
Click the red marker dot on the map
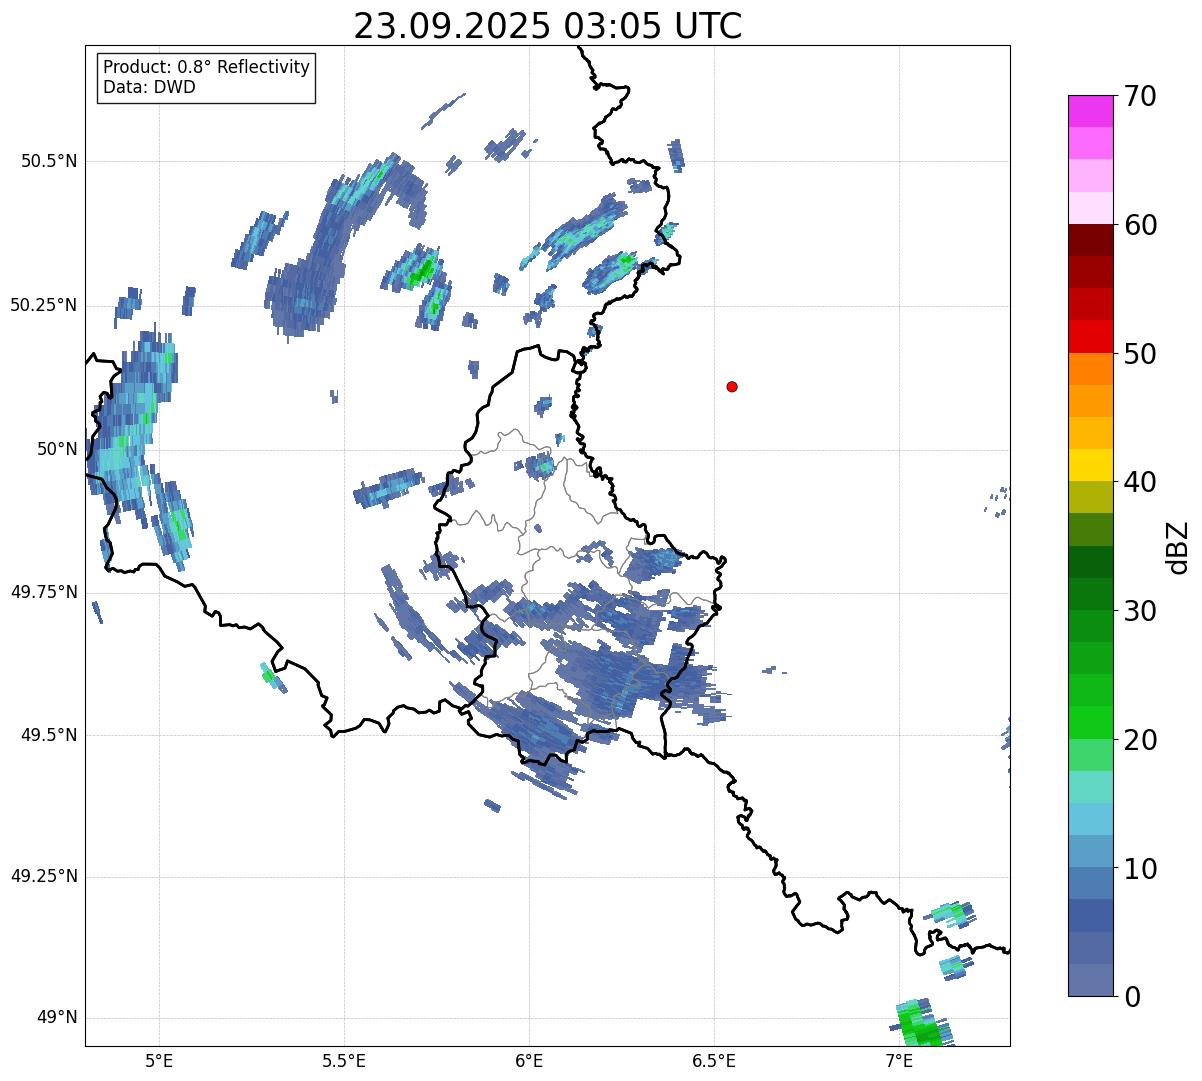(732, 386)
